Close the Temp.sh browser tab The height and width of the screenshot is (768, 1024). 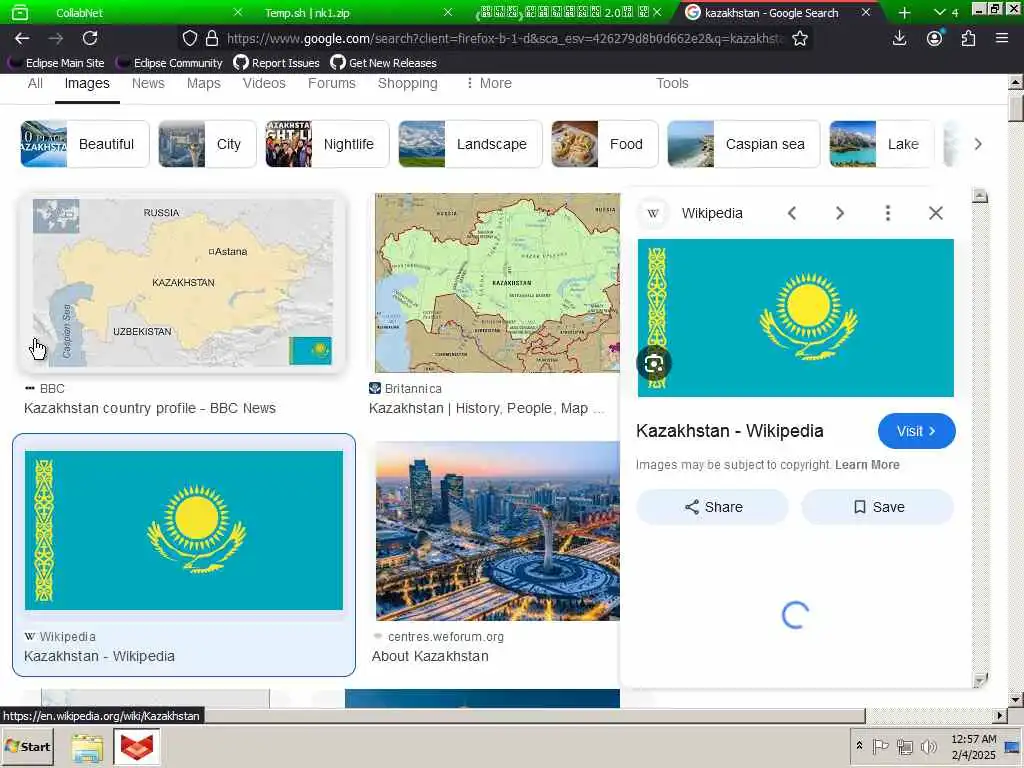pyautogui.click(x=447, y=12)
